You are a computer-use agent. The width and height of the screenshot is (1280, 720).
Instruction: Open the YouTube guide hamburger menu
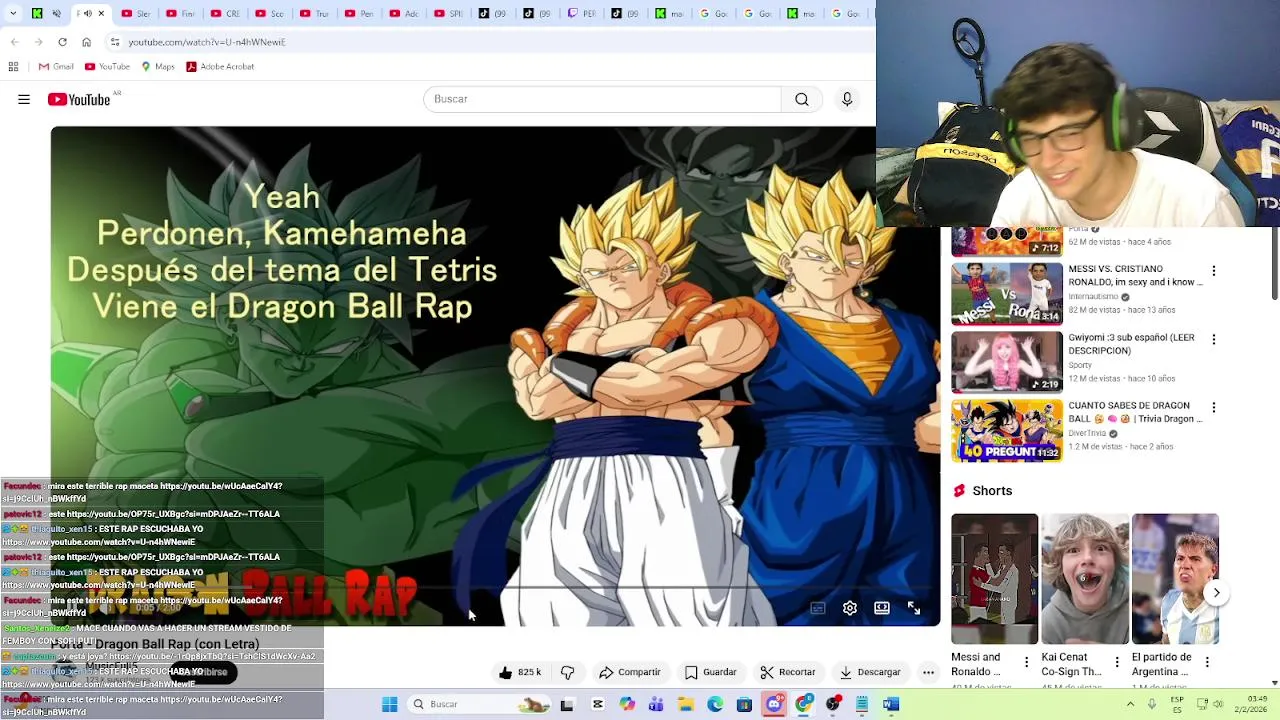[x=24, y=99]
